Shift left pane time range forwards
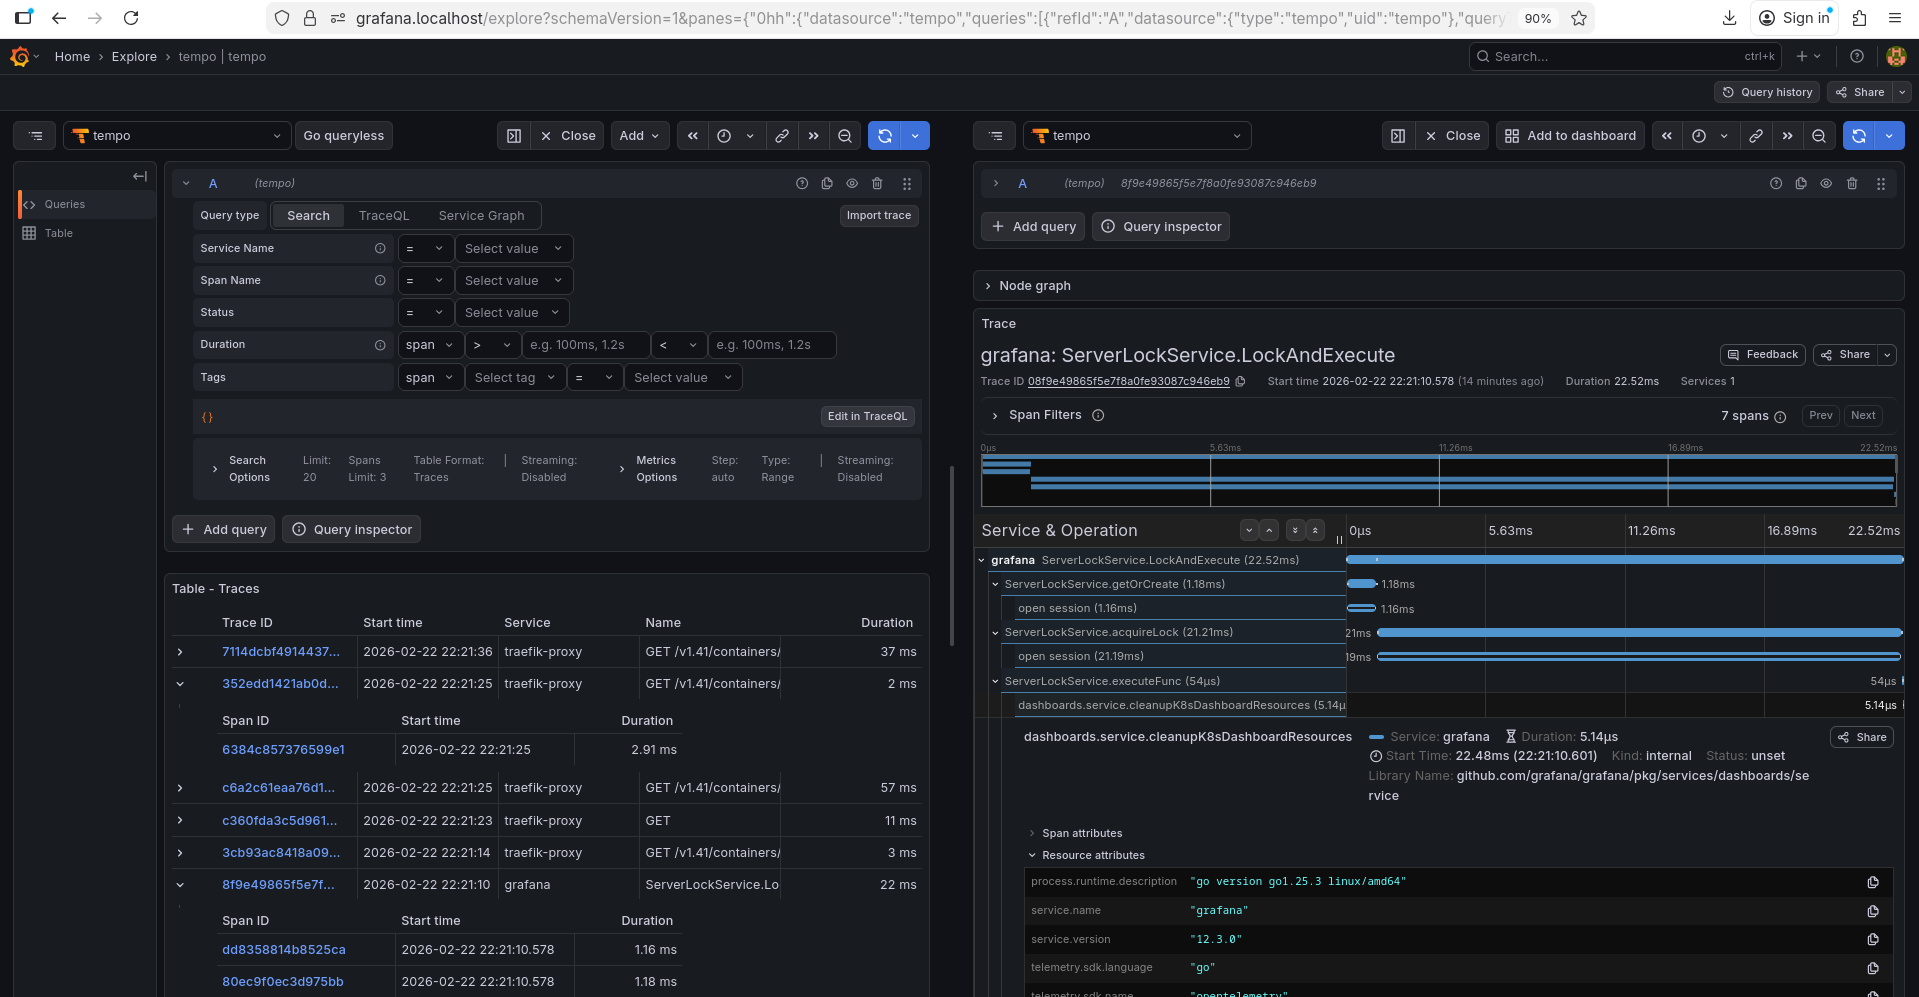 pyautogui.click(x=813, y=136)
